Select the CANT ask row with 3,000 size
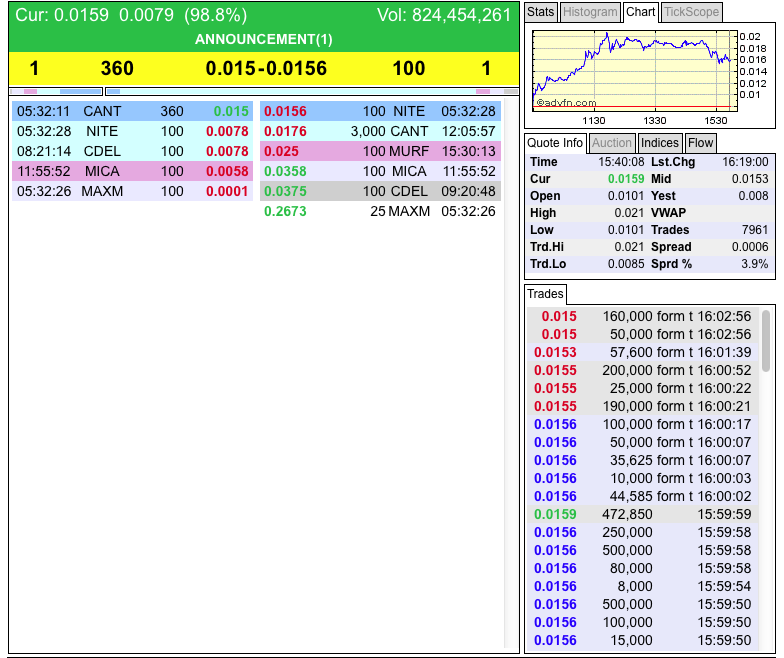 pos(380,131)
